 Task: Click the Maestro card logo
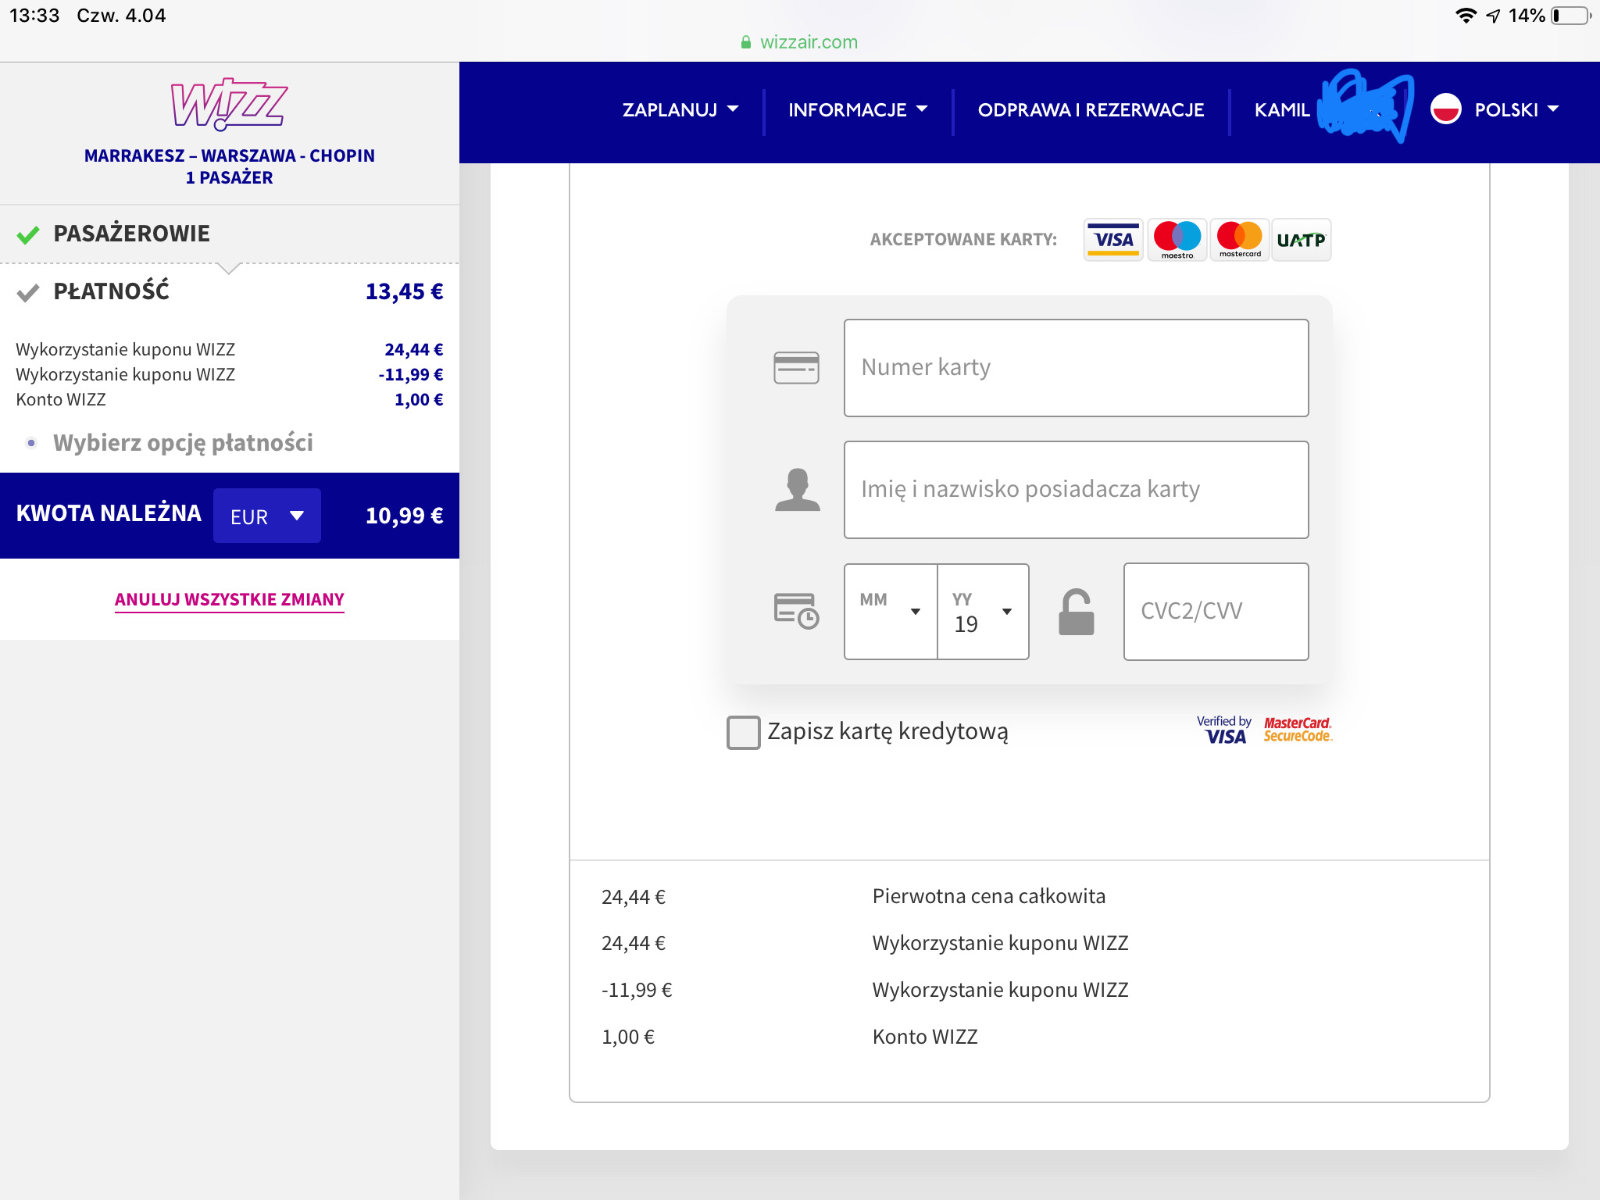1177,240
